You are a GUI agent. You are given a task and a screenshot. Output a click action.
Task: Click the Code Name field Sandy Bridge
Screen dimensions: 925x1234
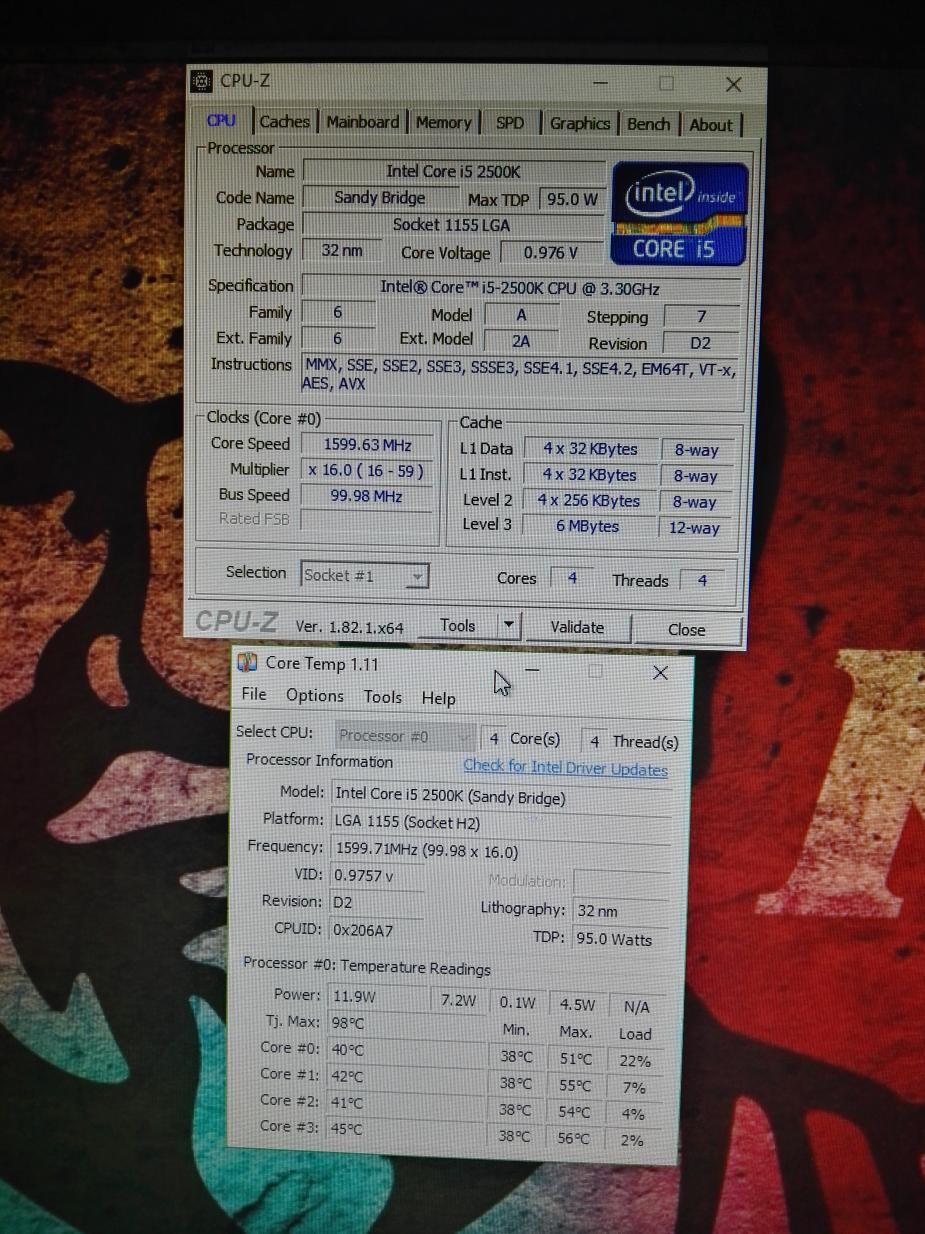tap(380, 198)
